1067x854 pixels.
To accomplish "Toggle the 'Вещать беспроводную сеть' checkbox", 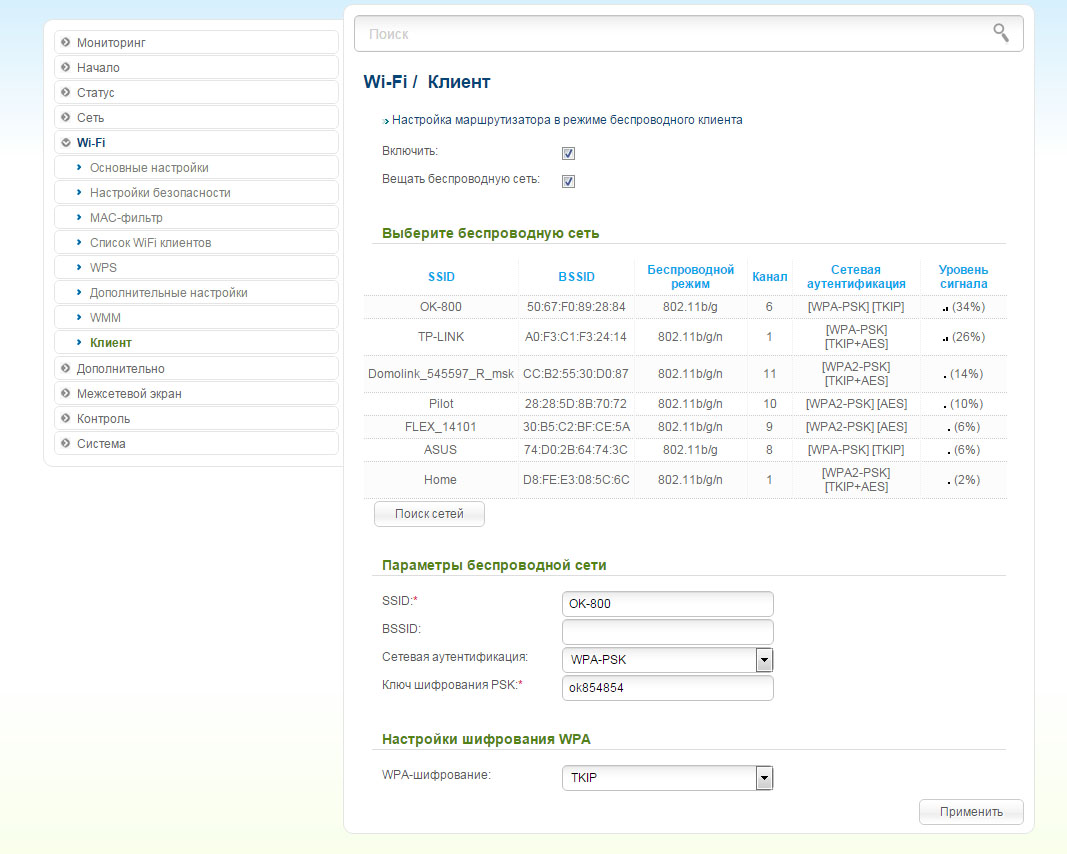I will click(568, 182).
